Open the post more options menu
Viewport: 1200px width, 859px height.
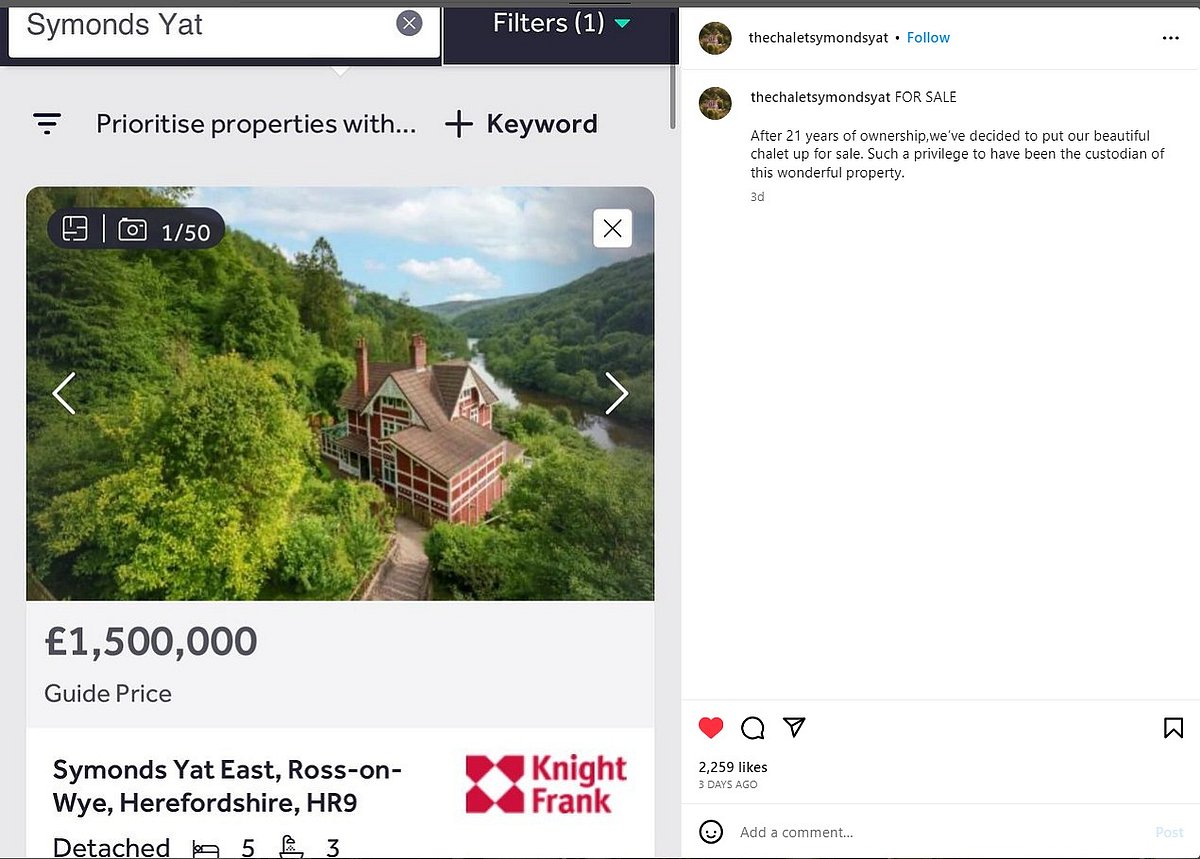click(1171, 38)
